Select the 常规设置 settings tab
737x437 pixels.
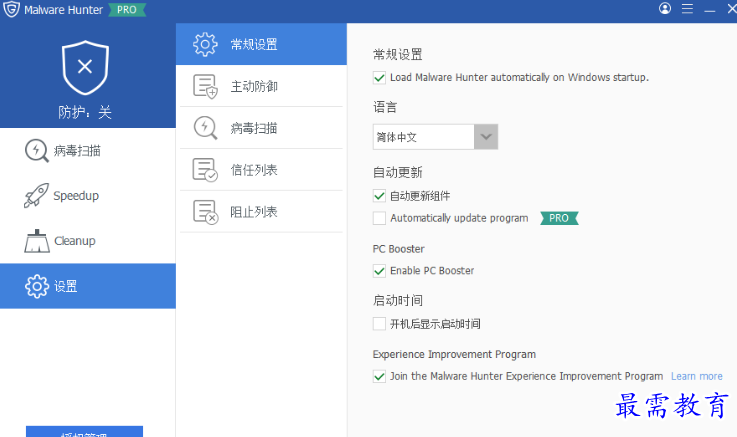[261, 44]
